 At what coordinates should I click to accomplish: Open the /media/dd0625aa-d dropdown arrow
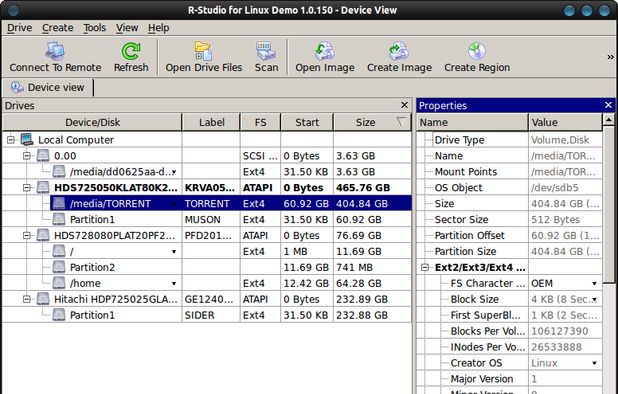point(174,172)
